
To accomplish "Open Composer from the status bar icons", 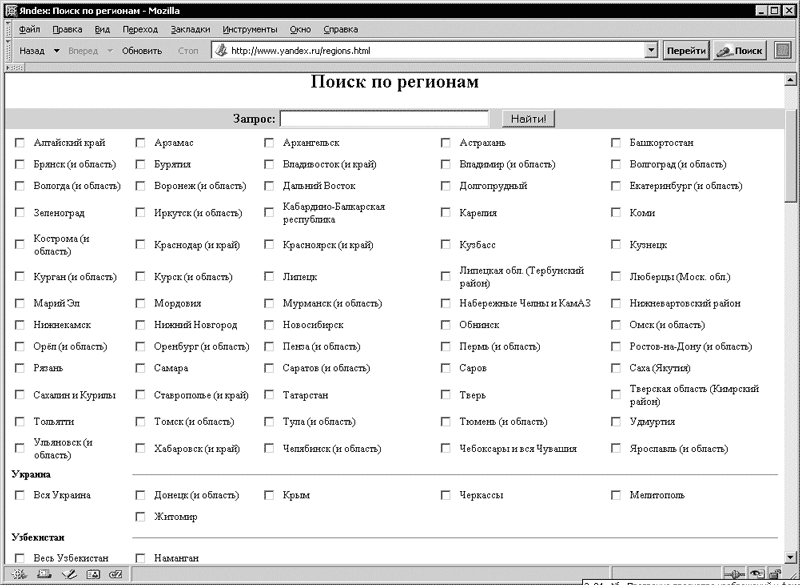I will pyautogui.click(x=69, y=574).
